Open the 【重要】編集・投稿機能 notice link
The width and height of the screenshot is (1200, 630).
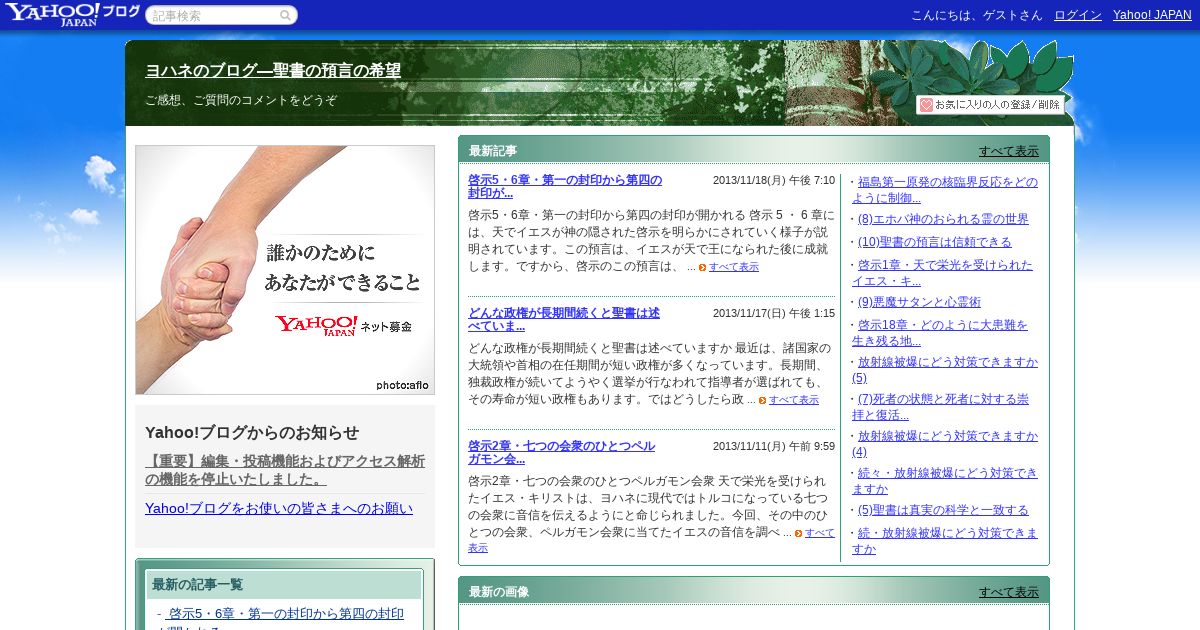(x=285, y=470)
